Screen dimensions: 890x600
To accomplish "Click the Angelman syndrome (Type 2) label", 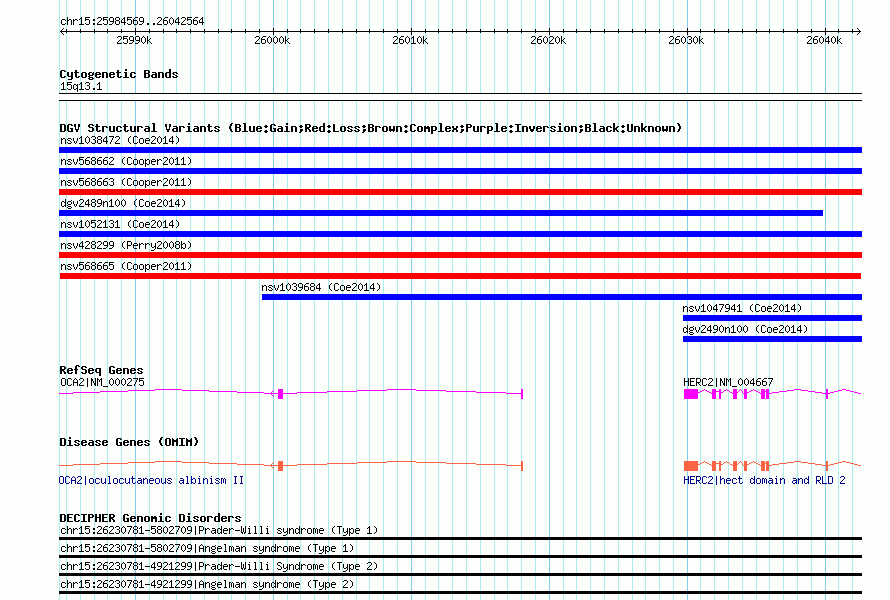I will click(207, 585).
